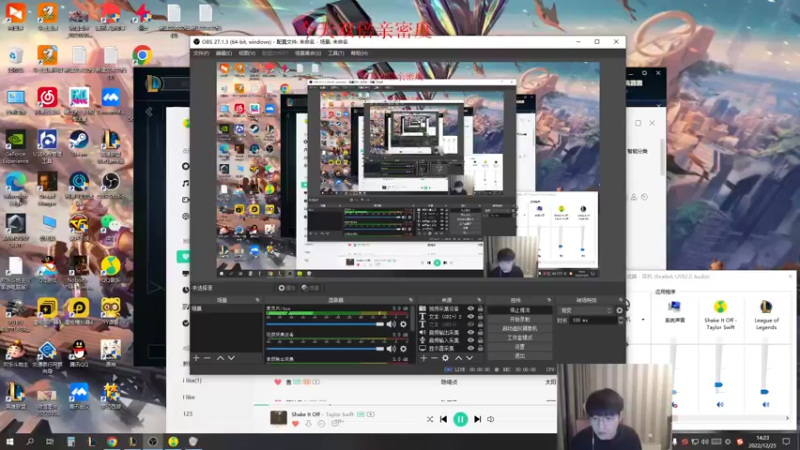The width and height of the screenshot is (800, 450).
Task: Open settings gear of first mixer channel
Action: (403, 324)
